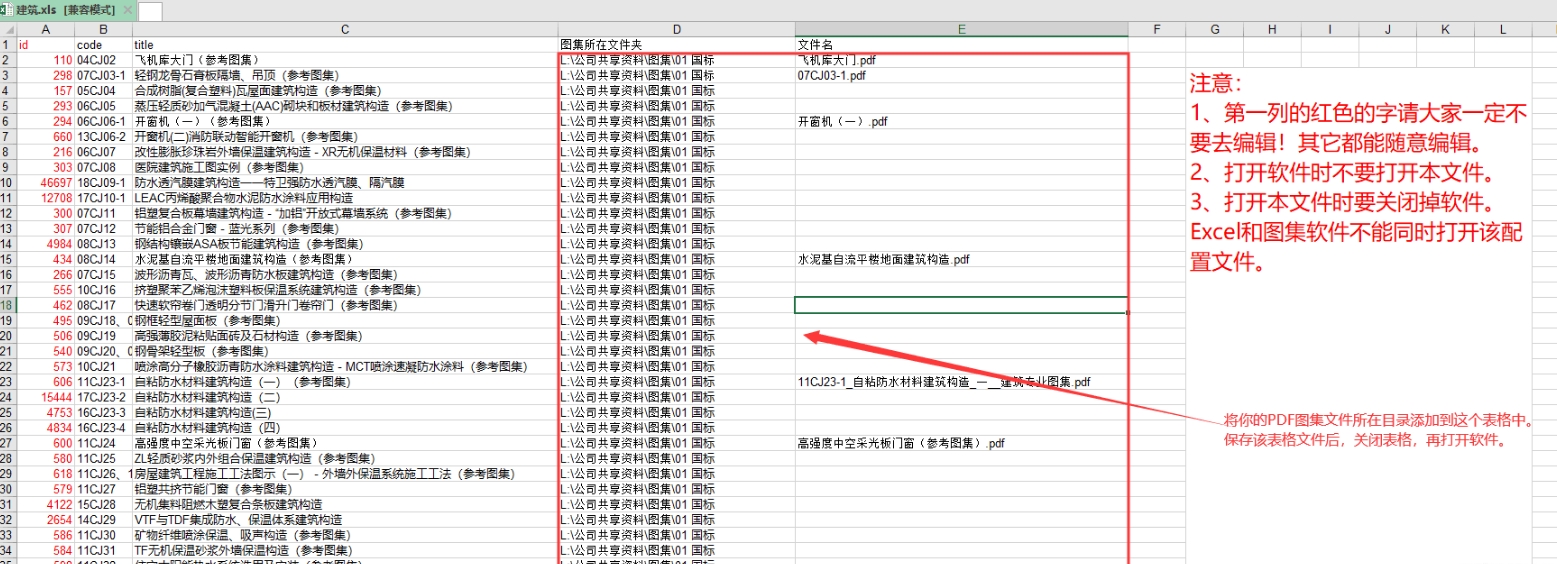Select the title cell '飞机库大门（参考图集）'
This screenshot has width=1557, height=564.
[345, 60]
